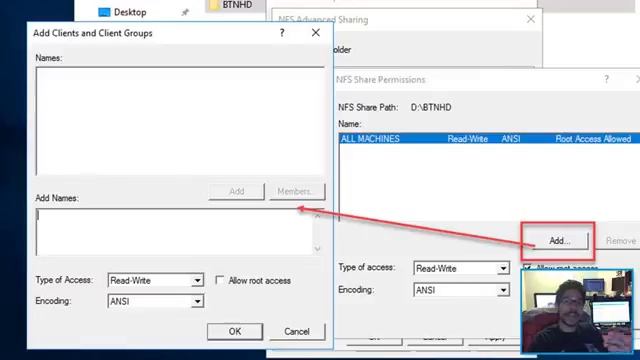
Task: Click the help question mark in NFS Share Permissions
Action: pyautogui.click(x=607, y=79)
